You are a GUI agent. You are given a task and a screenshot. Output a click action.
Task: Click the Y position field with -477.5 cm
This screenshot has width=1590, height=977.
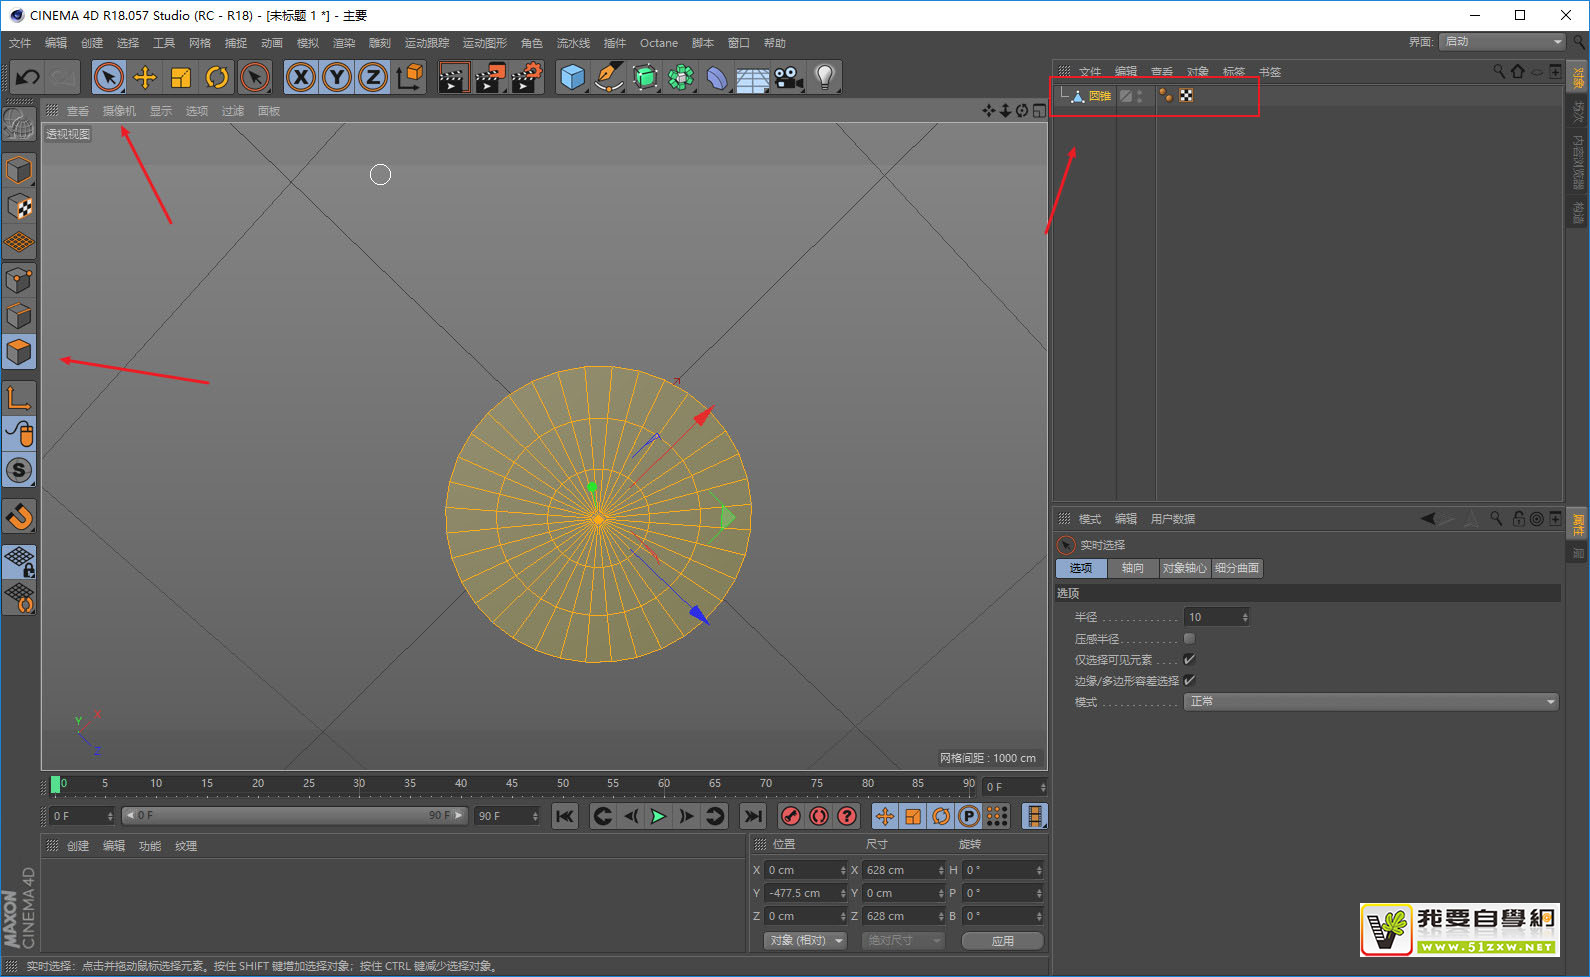802,893
